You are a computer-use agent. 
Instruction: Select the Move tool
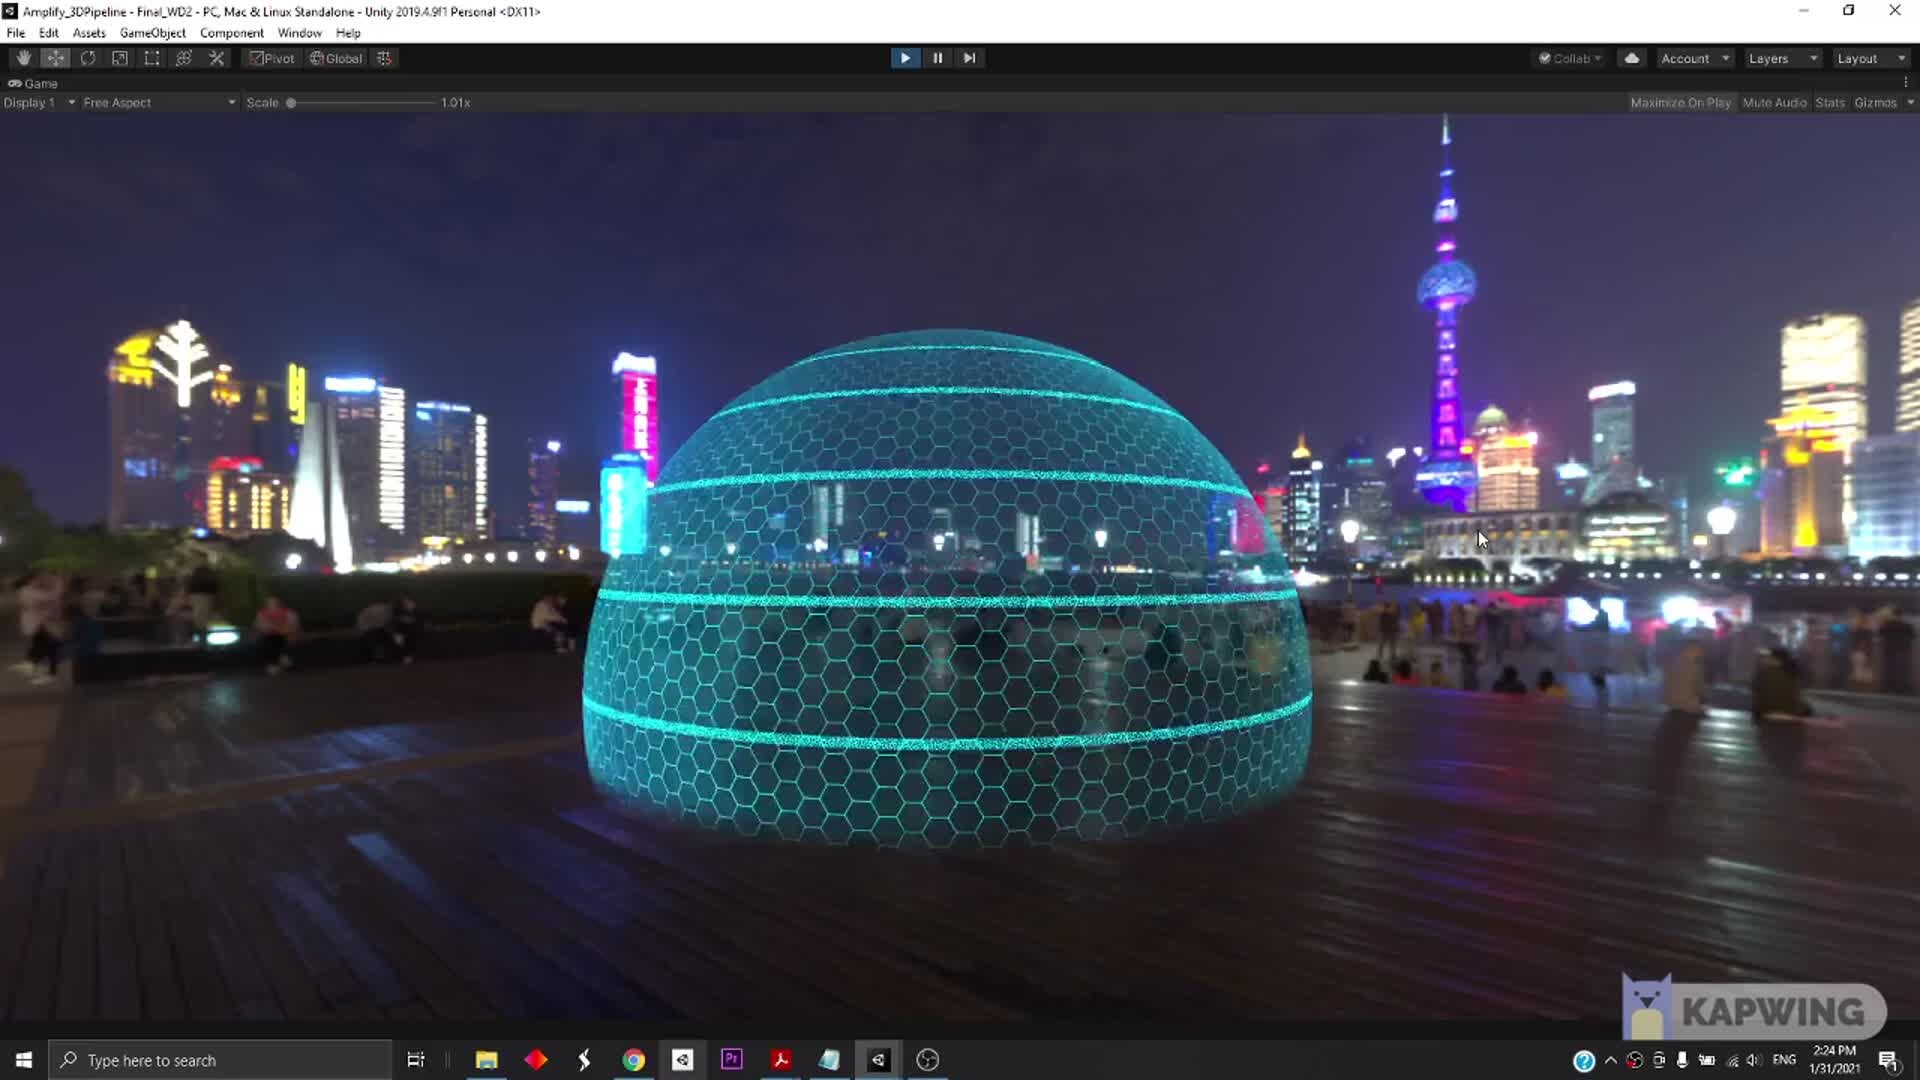[x=55, y=57]
